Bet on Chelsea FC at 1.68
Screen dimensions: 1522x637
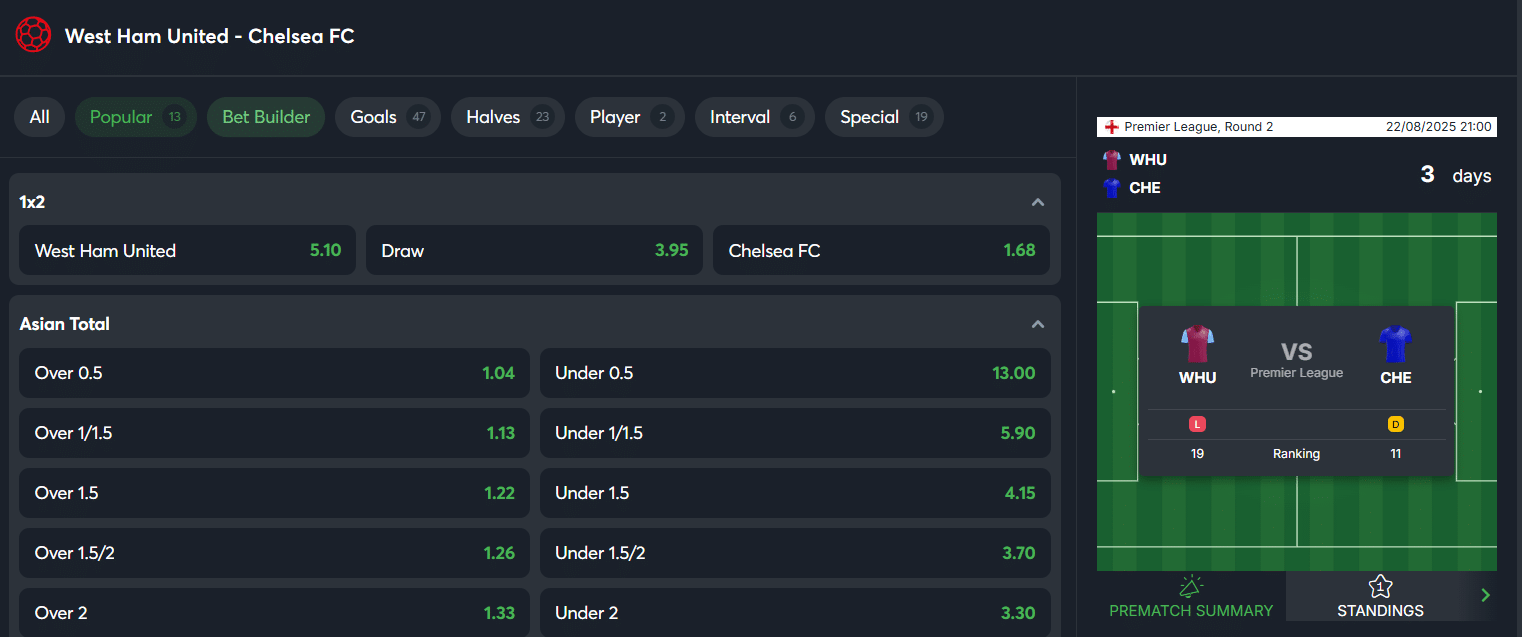[881, 250]
